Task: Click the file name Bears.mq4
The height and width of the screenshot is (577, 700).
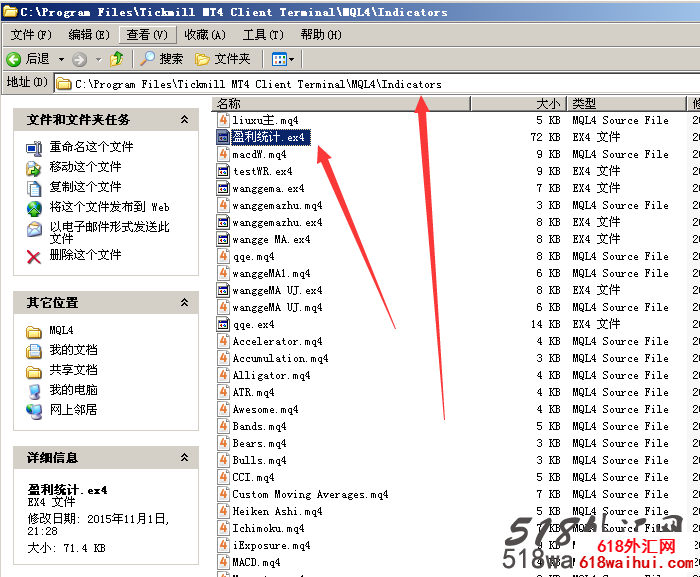Action: coord(259,443)
